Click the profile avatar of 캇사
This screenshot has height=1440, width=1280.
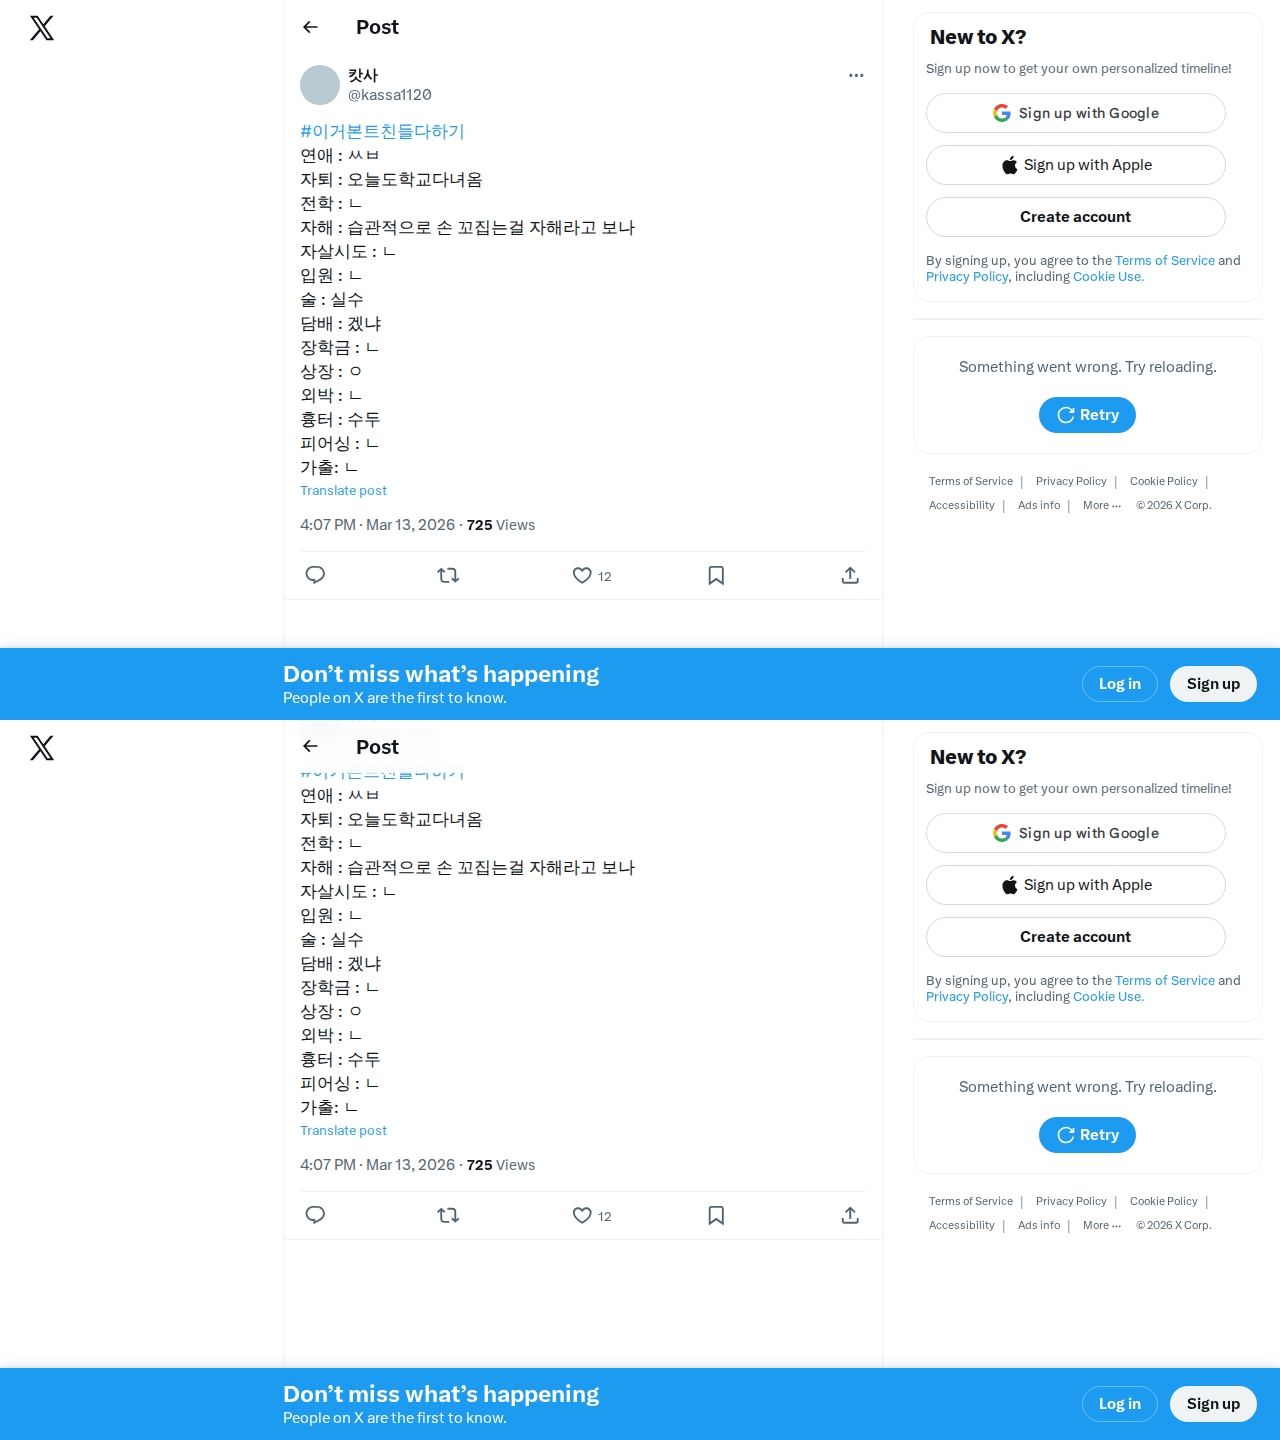click(x=320, y=85)
